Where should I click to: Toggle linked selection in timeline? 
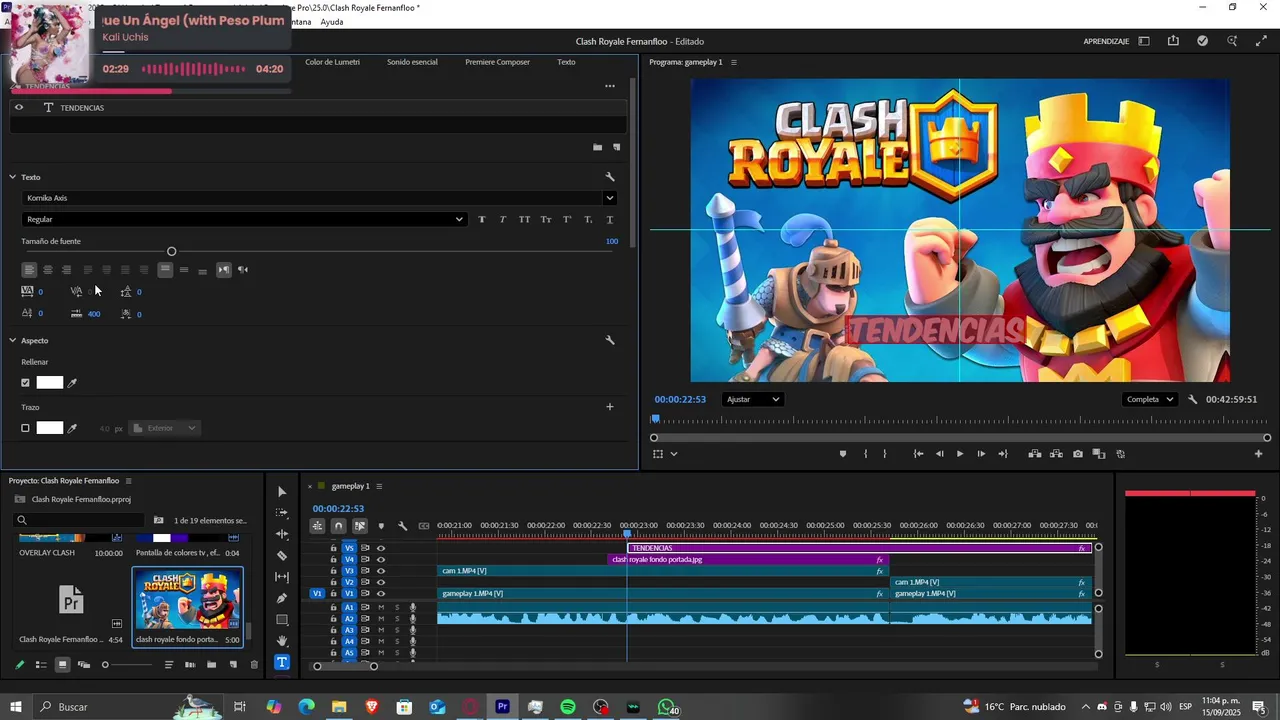coord(360,526)
